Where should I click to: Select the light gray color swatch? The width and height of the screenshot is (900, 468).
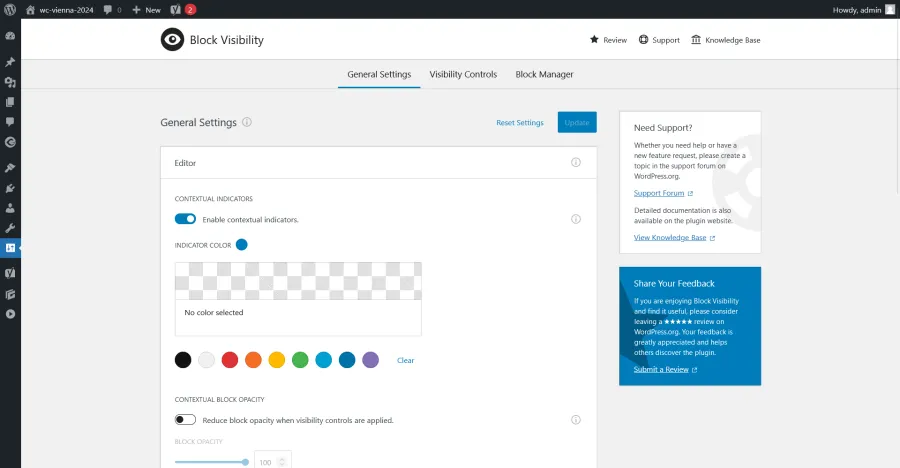[x=207, y=360]
